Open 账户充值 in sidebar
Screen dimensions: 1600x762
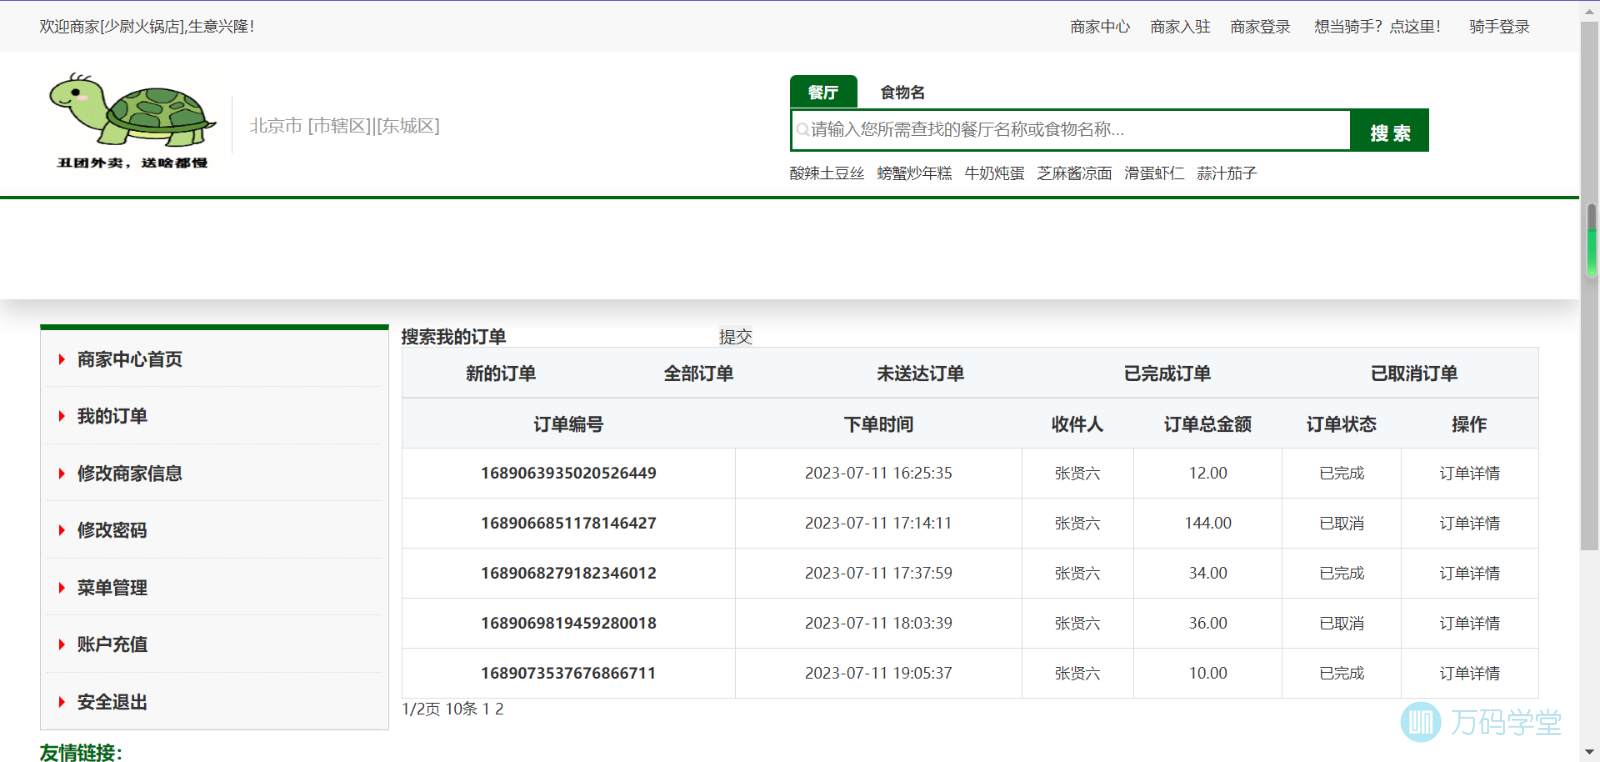pyautogui.click(x=112, y=645)
